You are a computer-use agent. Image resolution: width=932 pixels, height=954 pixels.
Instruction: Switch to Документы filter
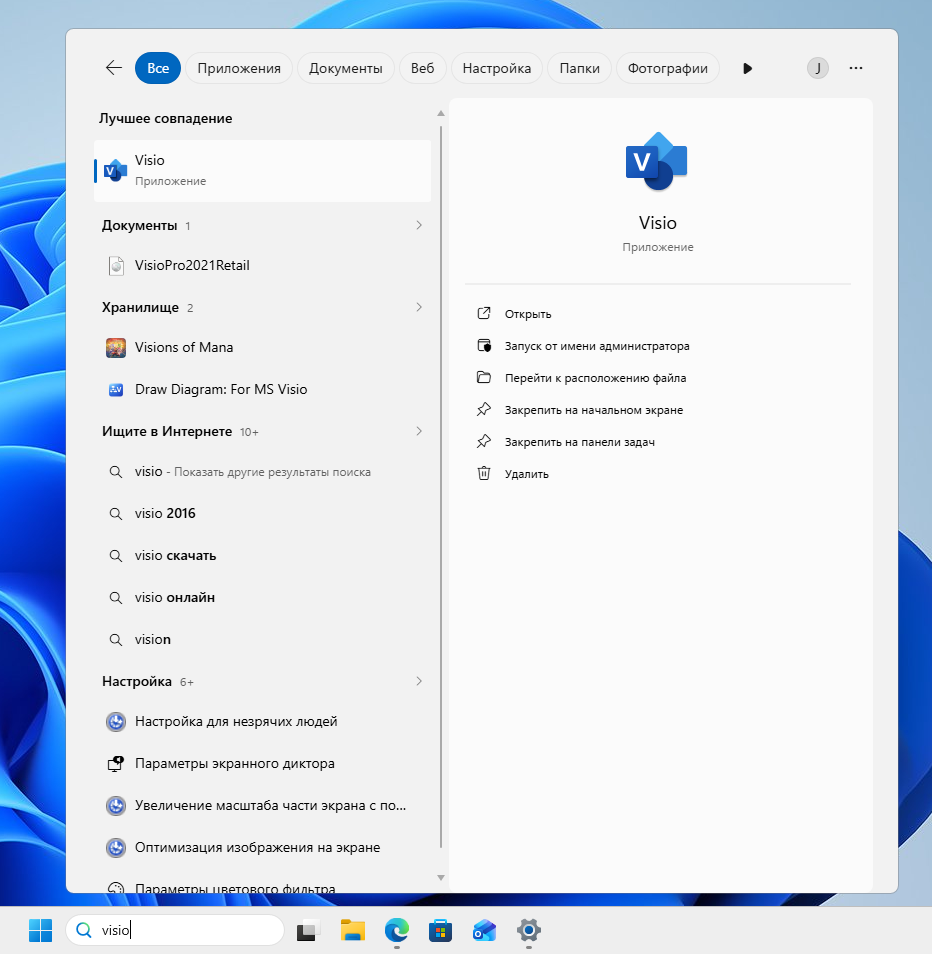[x=346, y=68]
